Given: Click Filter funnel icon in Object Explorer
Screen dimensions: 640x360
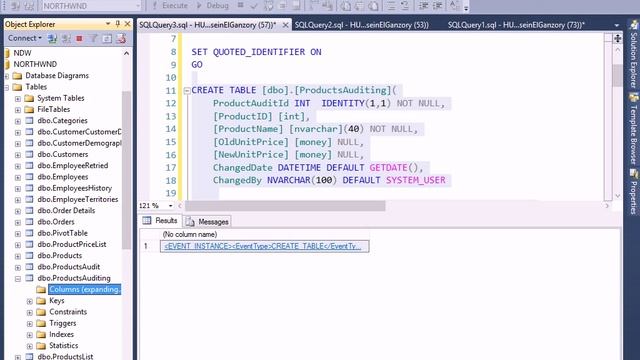Looking at the screenshot, I should tap(93, 39).
